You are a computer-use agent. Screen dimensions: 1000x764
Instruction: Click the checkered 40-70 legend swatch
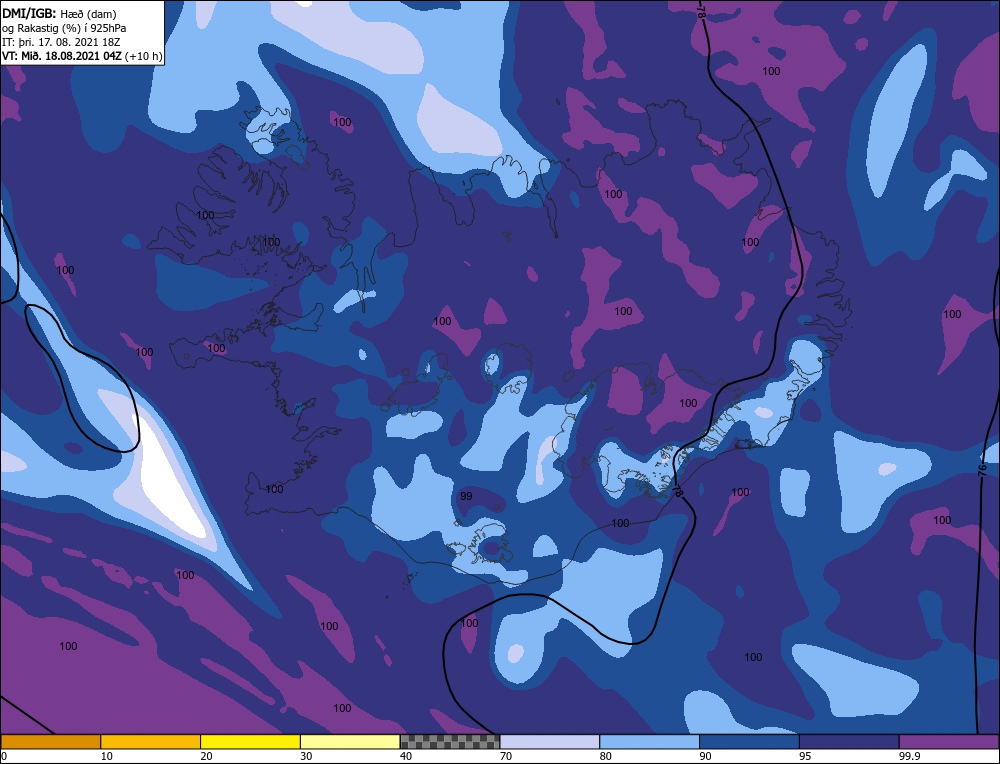(450, 741)
